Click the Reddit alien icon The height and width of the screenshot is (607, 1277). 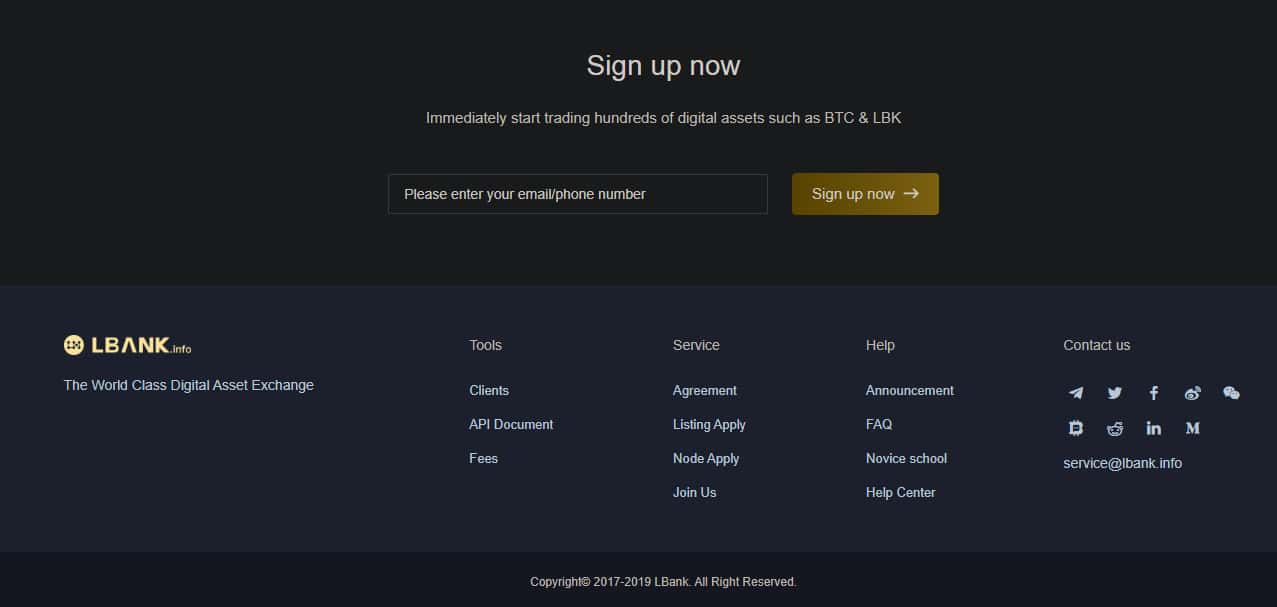click(1115, 428)
